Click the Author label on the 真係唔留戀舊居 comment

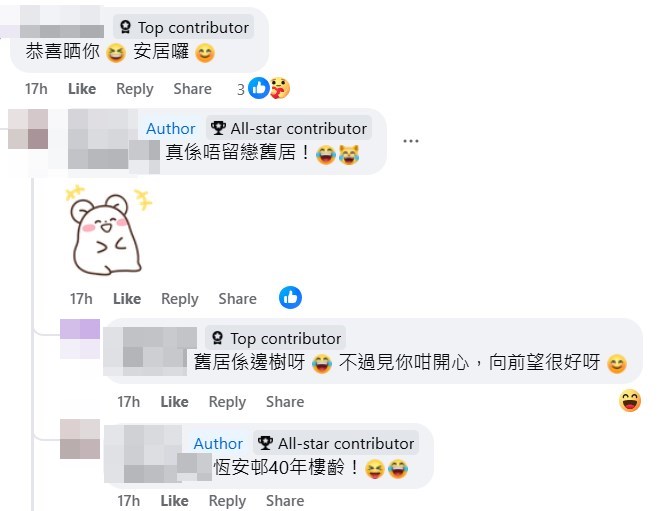[171, 128]
